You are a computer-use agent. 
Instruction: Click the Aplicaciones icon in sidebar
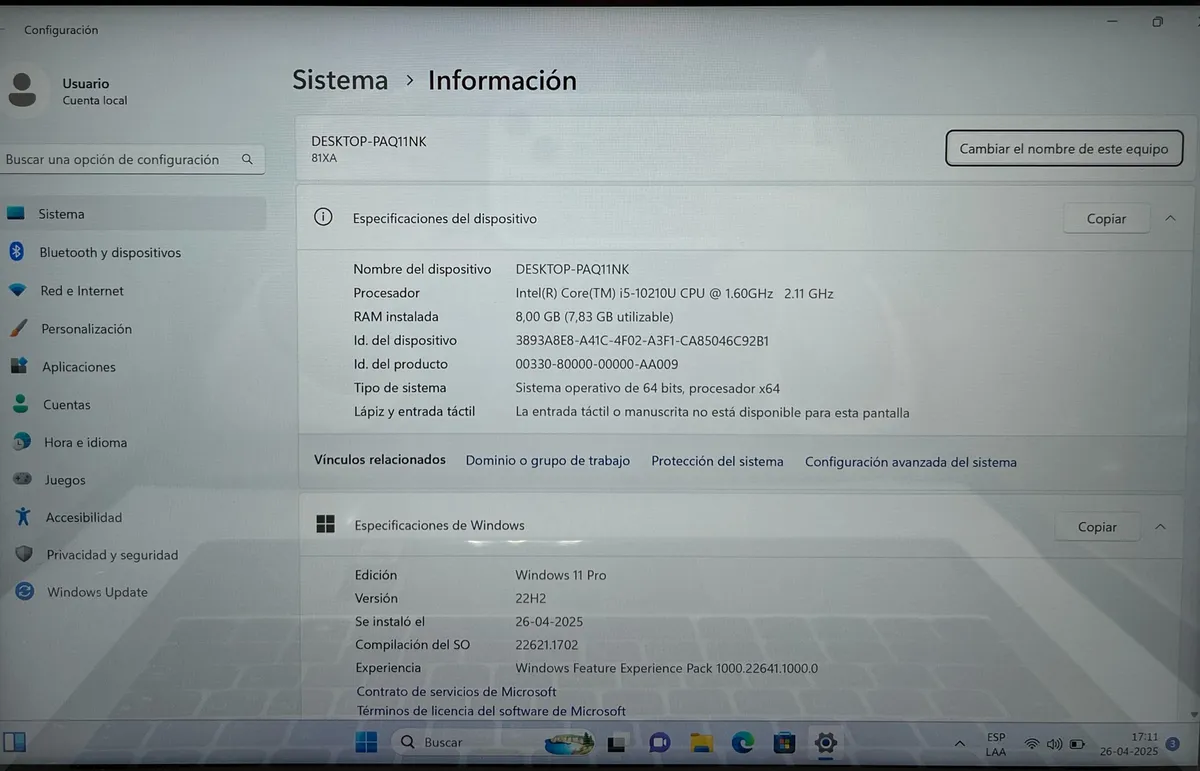click(x=19, y=367)
